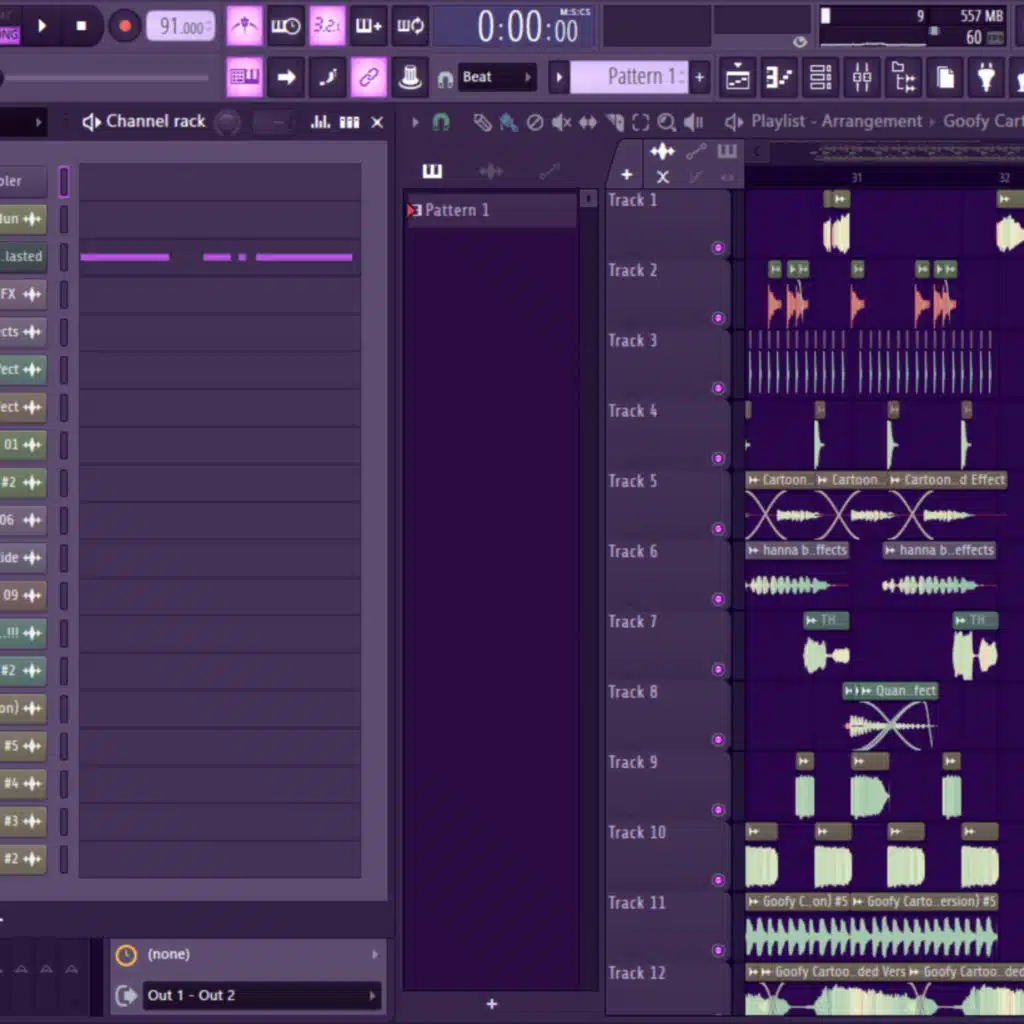Switch to the piano pattern tab in picker

pos(432,171)
